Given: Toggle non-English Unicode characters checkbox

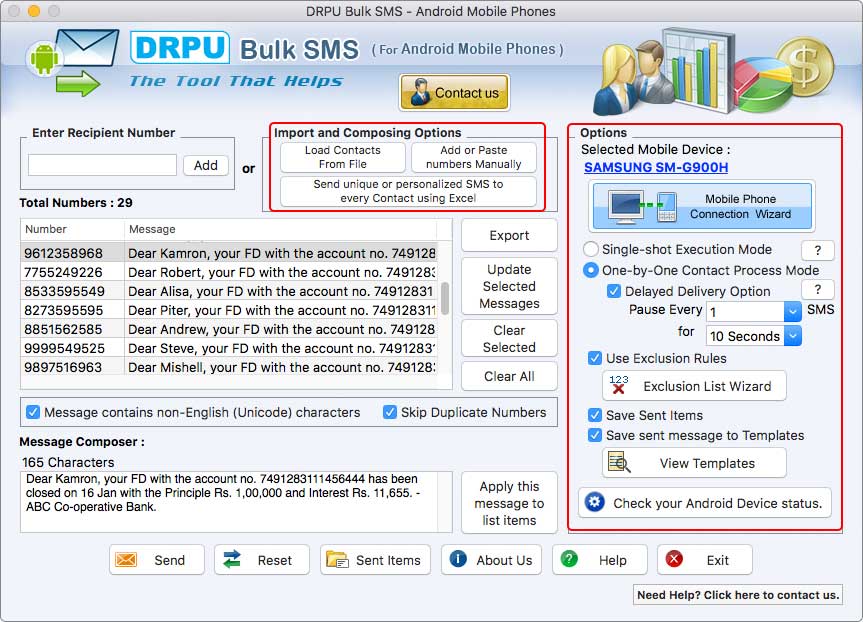Looking at the screenshot, I should [33, 412].
